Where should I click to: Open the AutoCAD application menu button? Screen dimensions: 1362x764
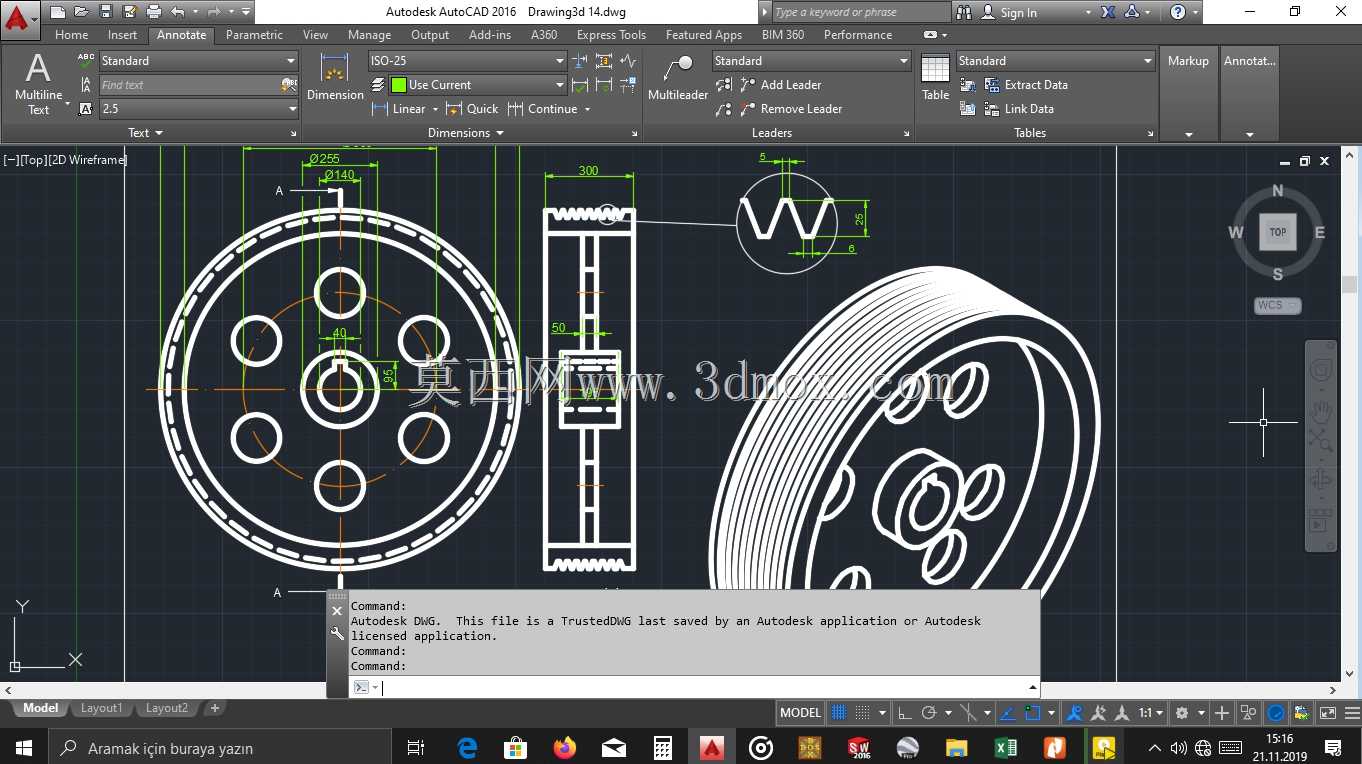[x=20, y=18]
